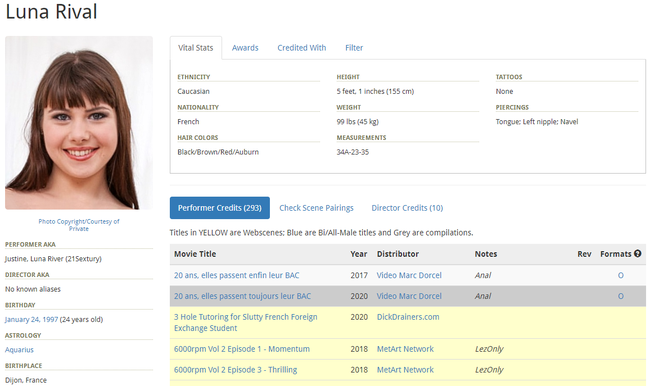The image size is (650, 386).
Task: Click the Movie Title column header
Action: click(195, 254)
